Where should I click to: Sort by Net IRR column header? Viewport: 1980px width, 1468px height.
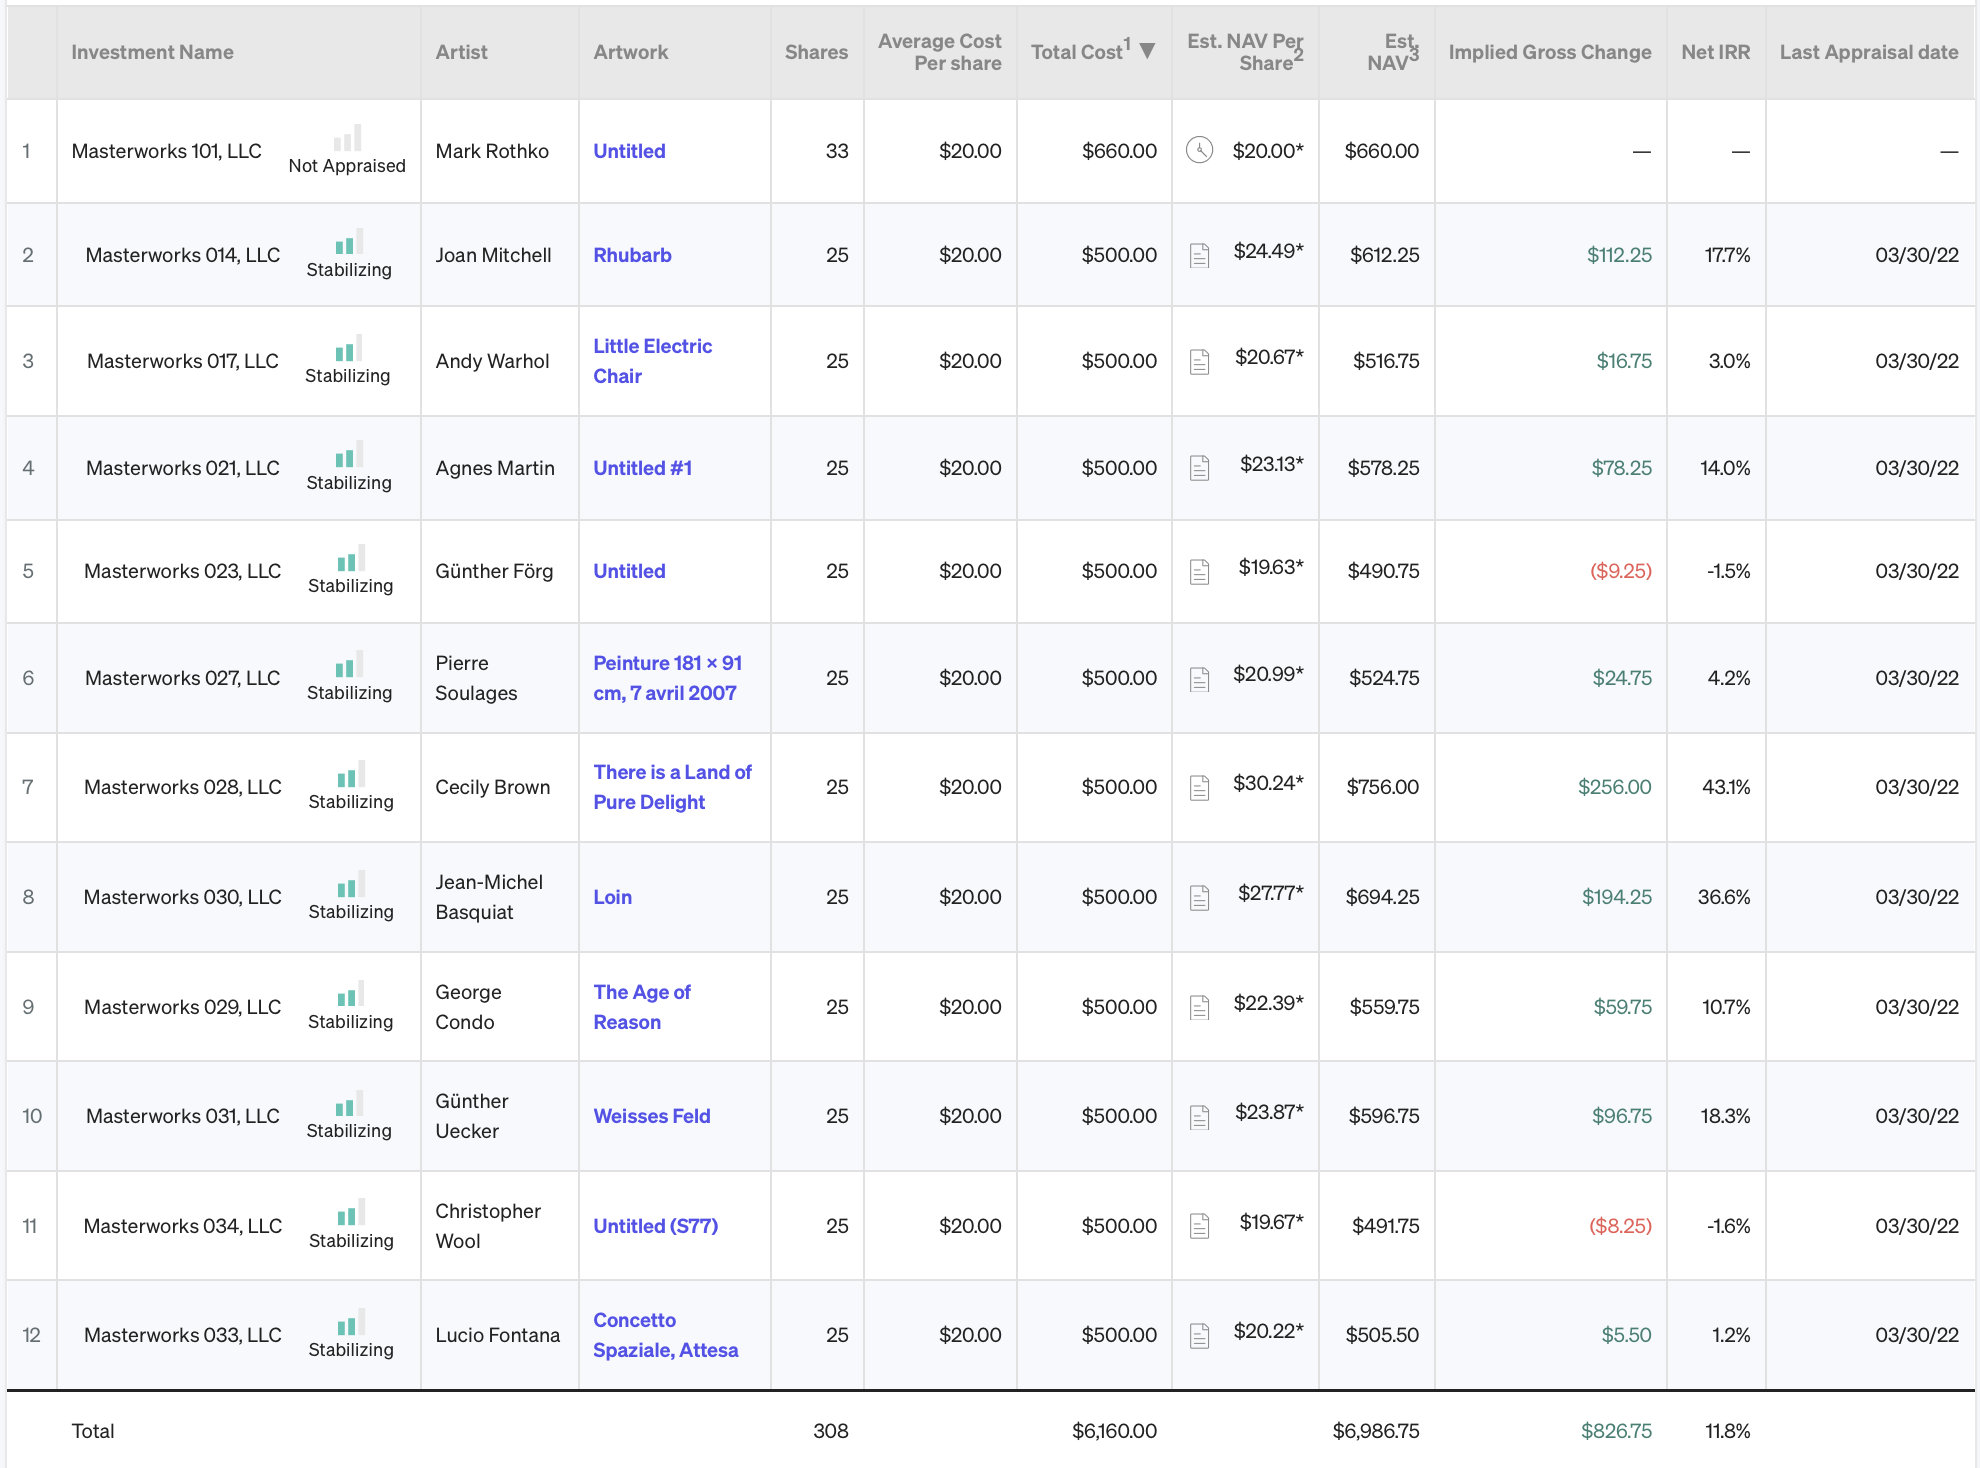click(x=1715, y=52)
